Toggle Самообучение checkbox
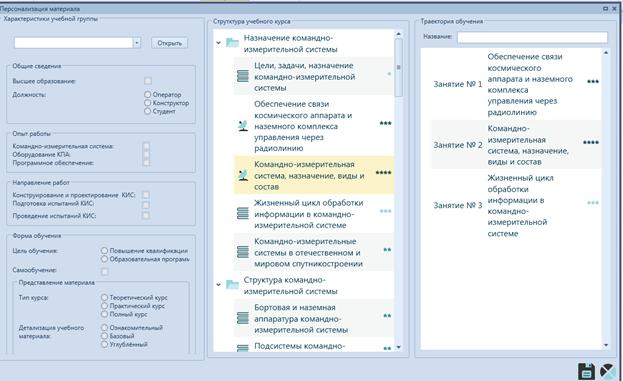The image size is (623, 381). [x=104, y=271]
